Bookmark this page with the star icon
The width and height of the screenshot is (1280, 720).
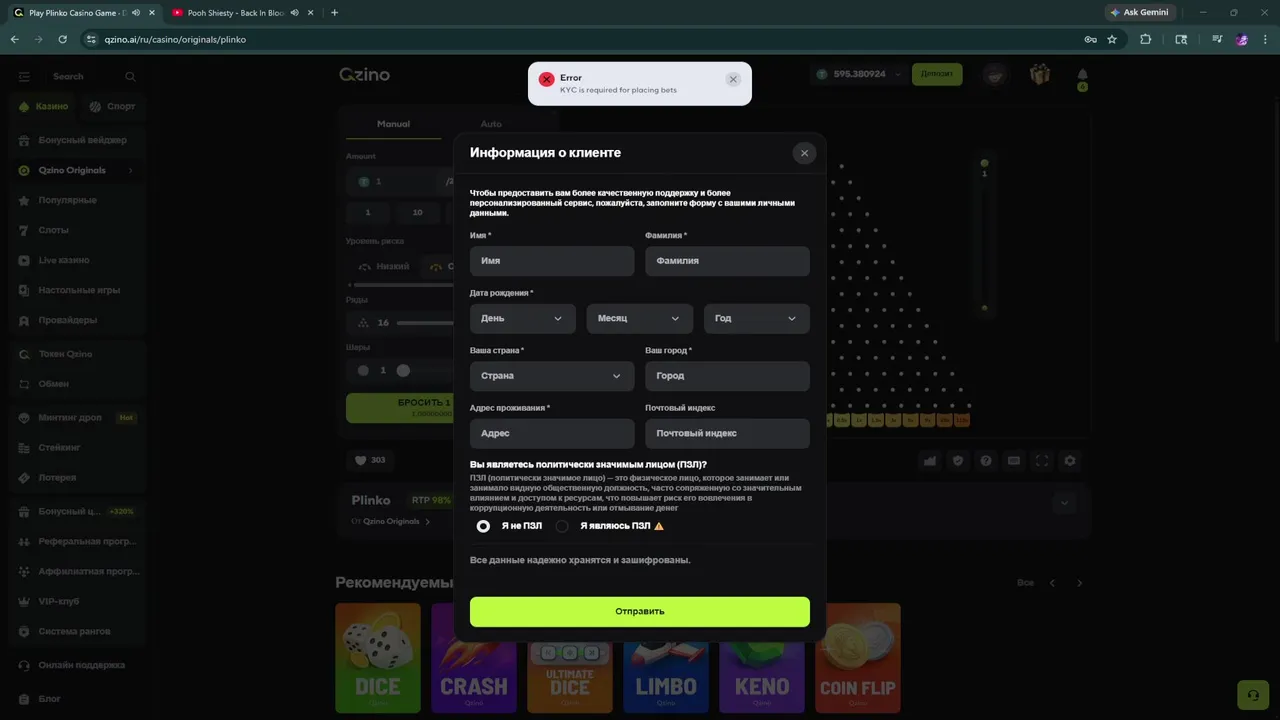point(1112,39)
